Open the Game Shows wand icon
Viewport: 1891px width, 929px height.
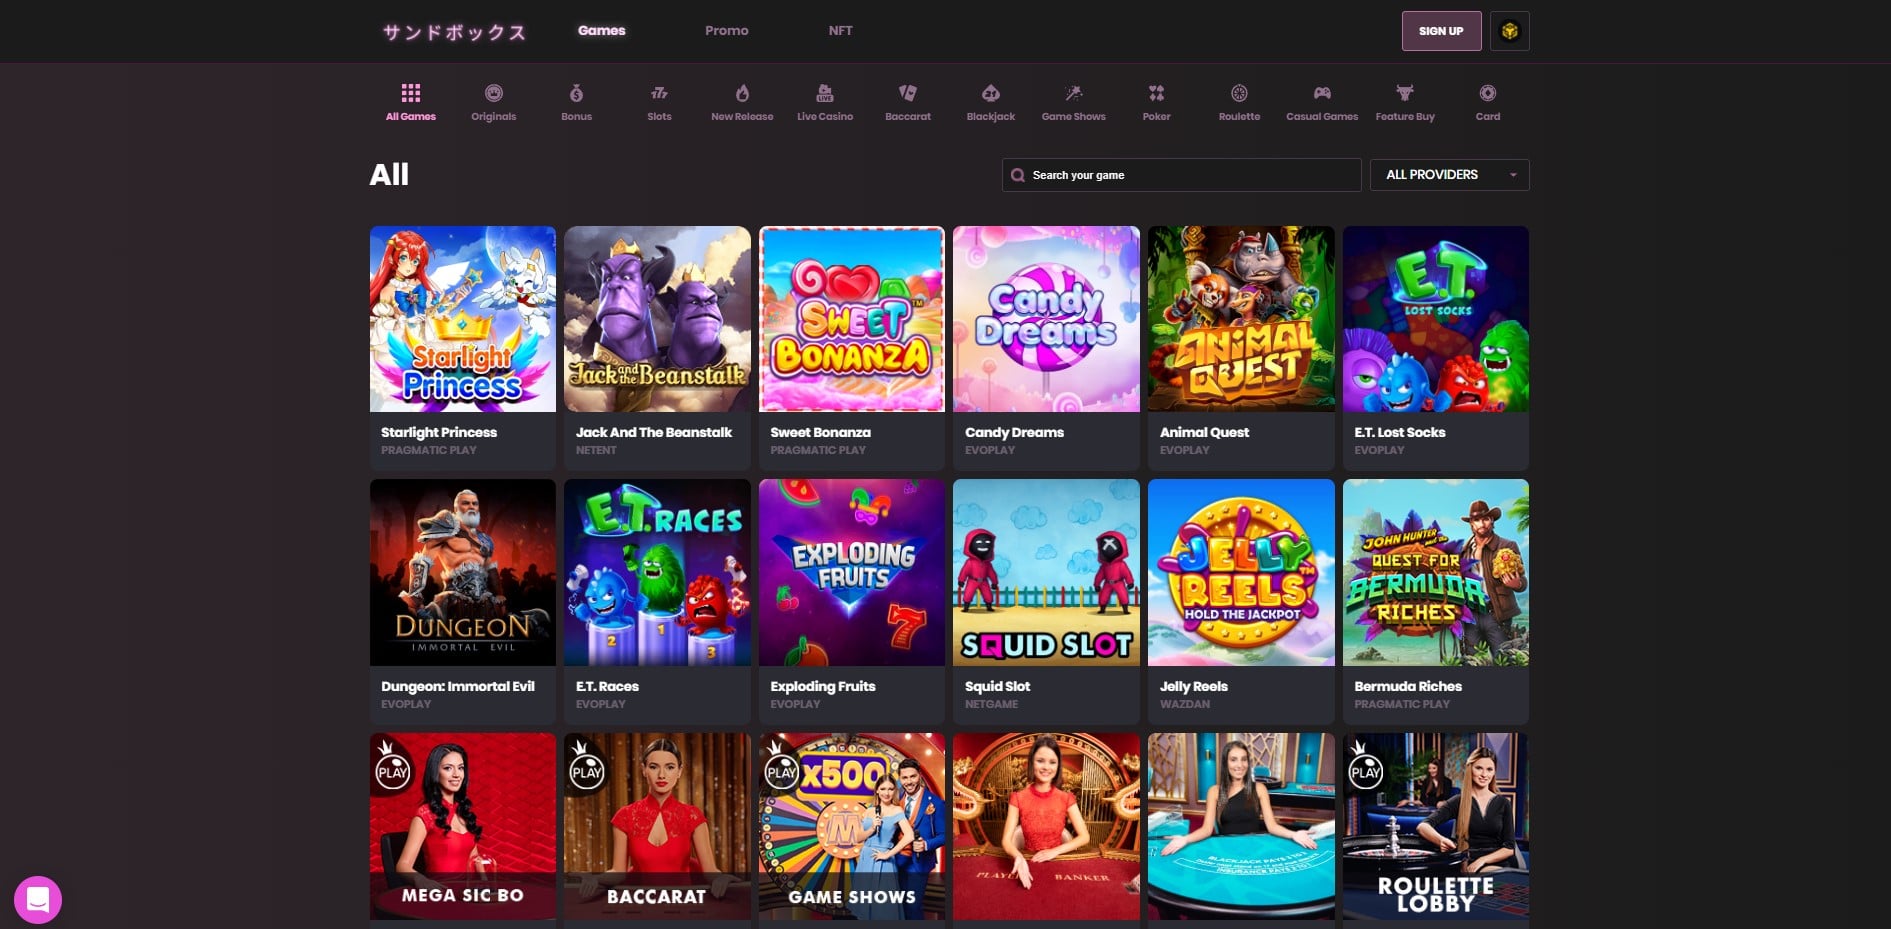(1074, 93)
